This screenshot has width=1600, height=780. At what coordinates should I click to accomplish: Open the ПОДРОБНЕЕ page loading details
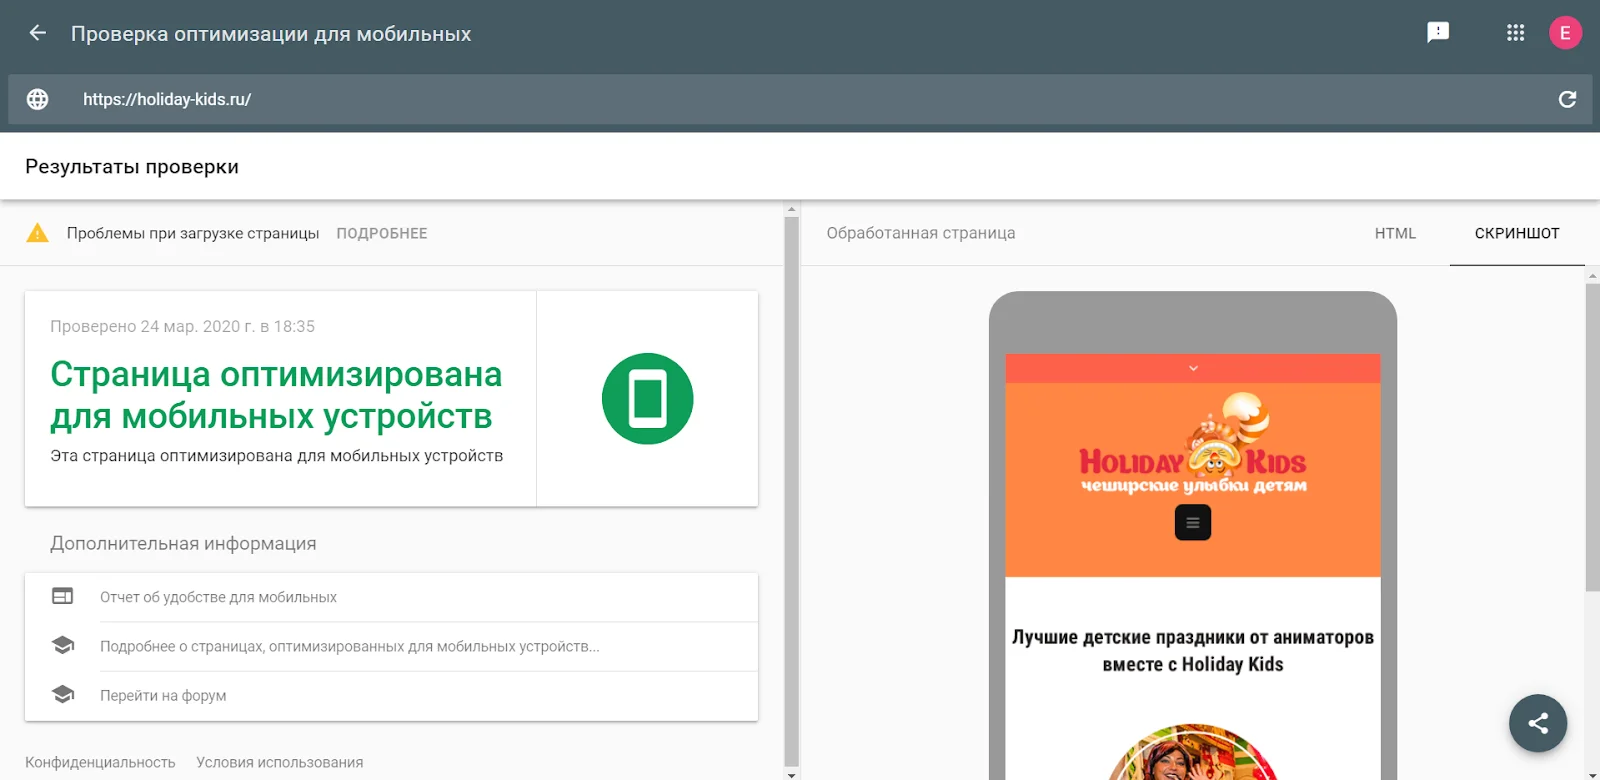(382, 233)
